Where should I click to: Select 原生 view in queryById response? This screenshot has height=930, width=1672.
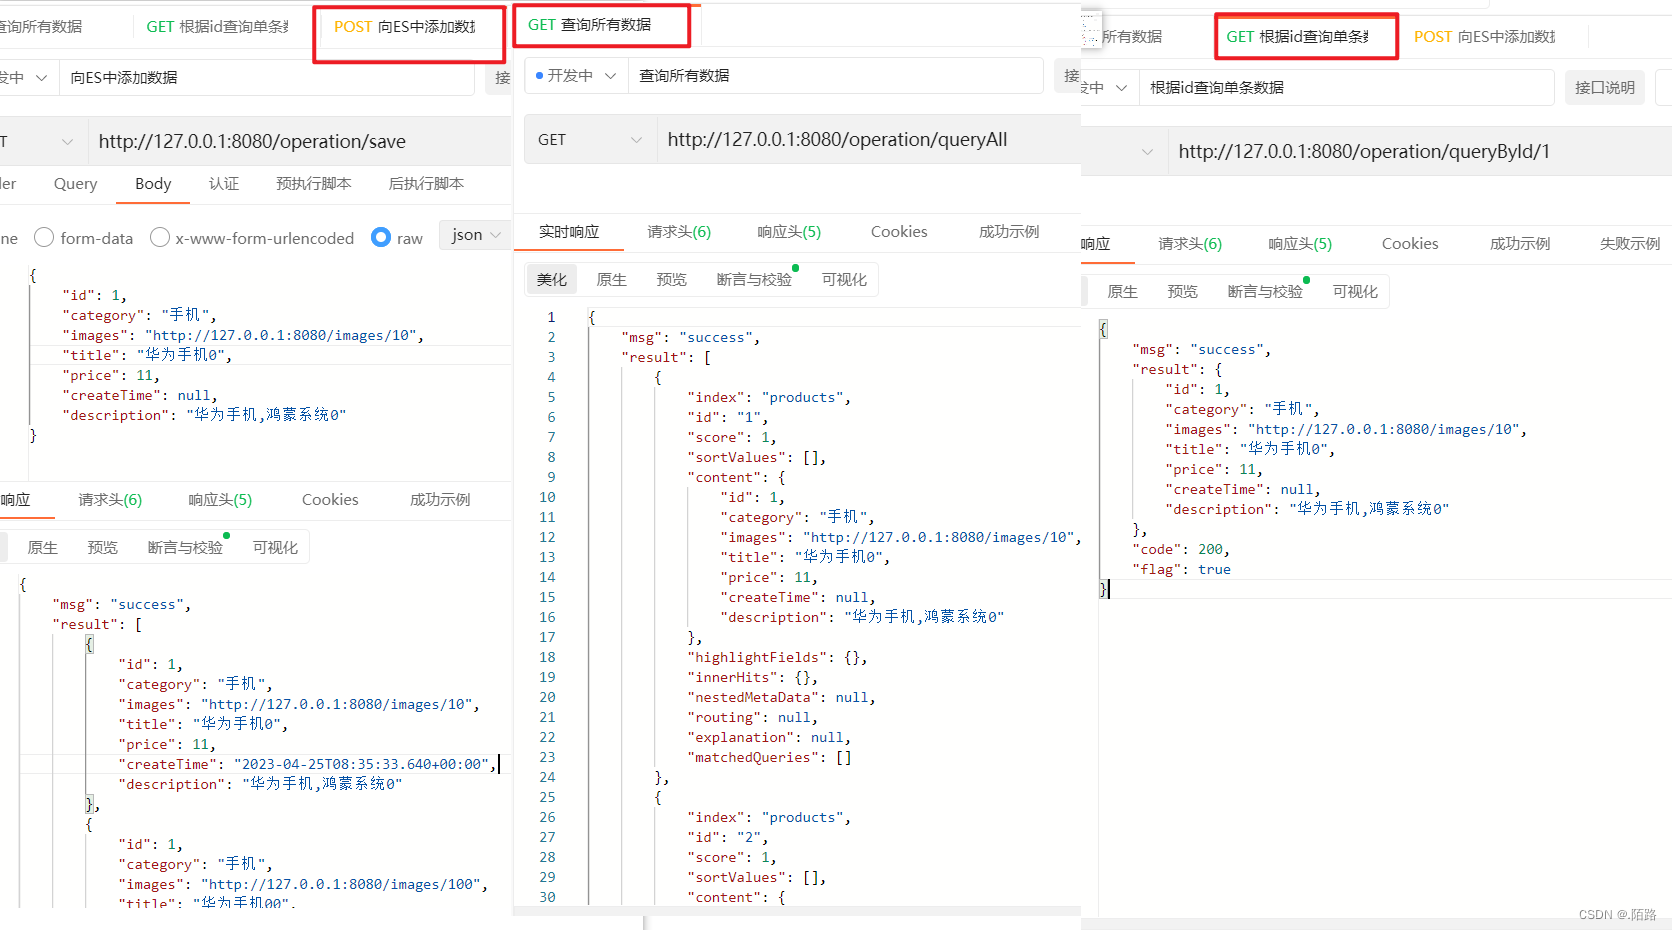1123,292
